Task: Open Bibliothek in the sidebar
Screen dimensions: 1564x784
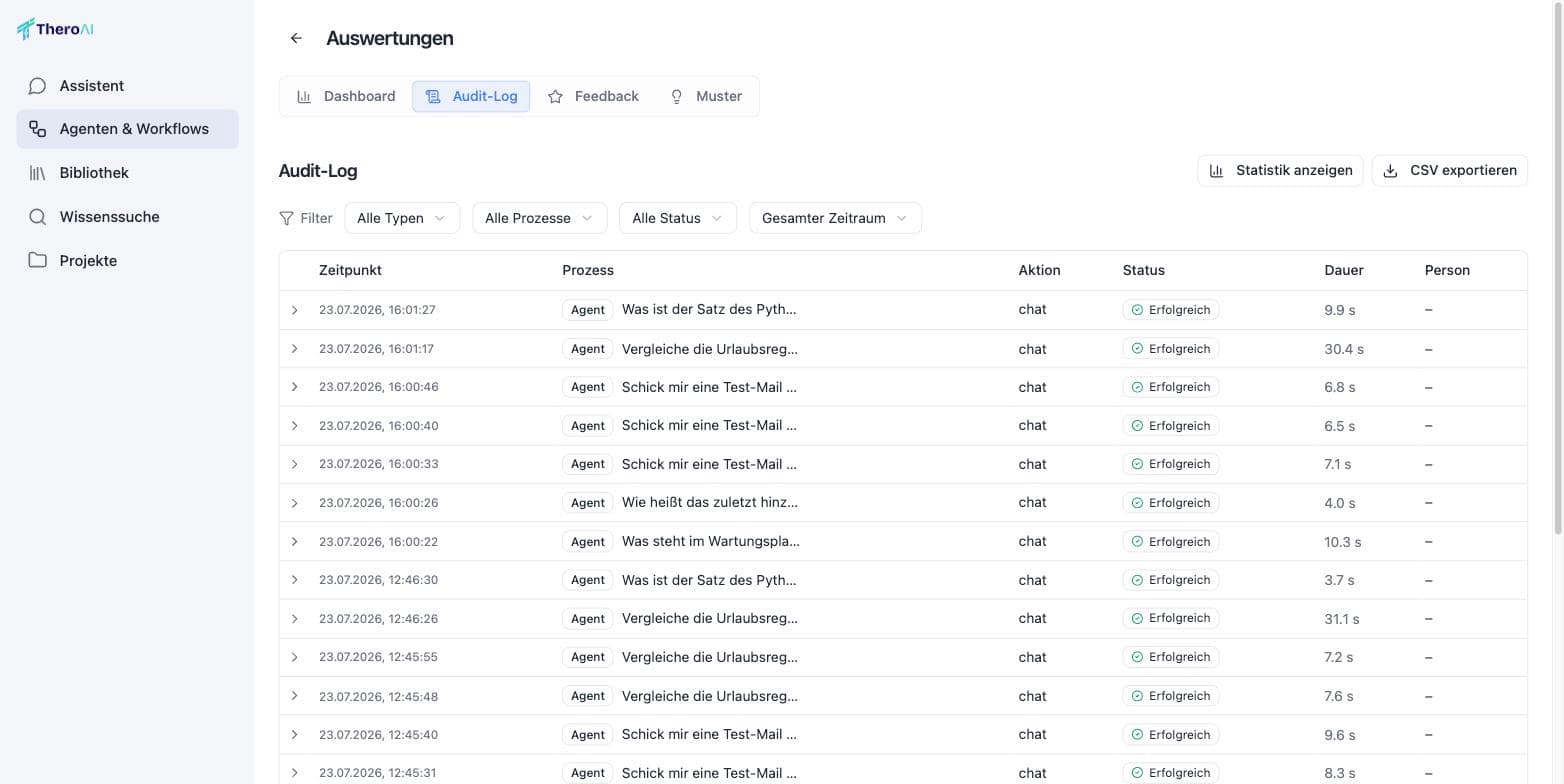Action: pyautogui.click(x=127, y=173)
